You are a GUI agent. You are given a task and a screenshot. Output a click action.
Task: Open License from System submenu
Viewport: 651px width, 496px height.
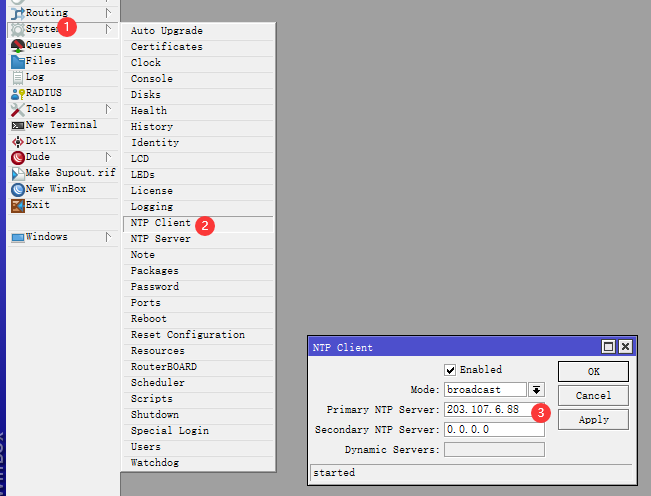point(198,191)
